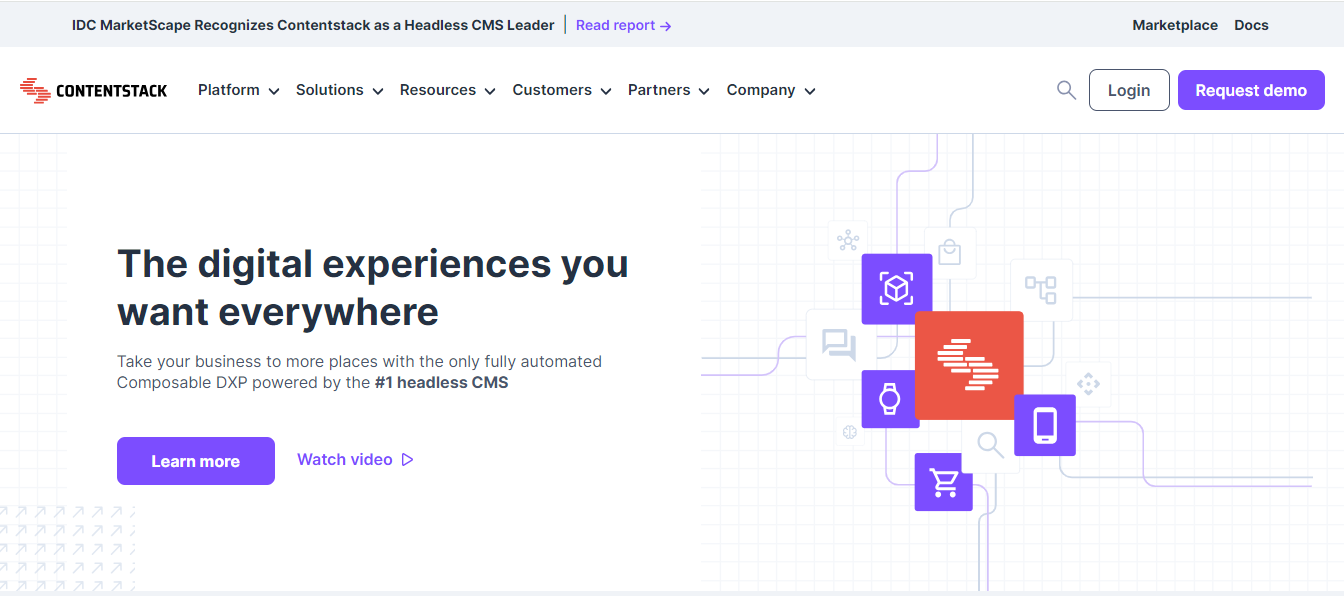Select the purple 3D cube icon
Image resolution: width=1344 pixels, height=596 pixels.
896,288
